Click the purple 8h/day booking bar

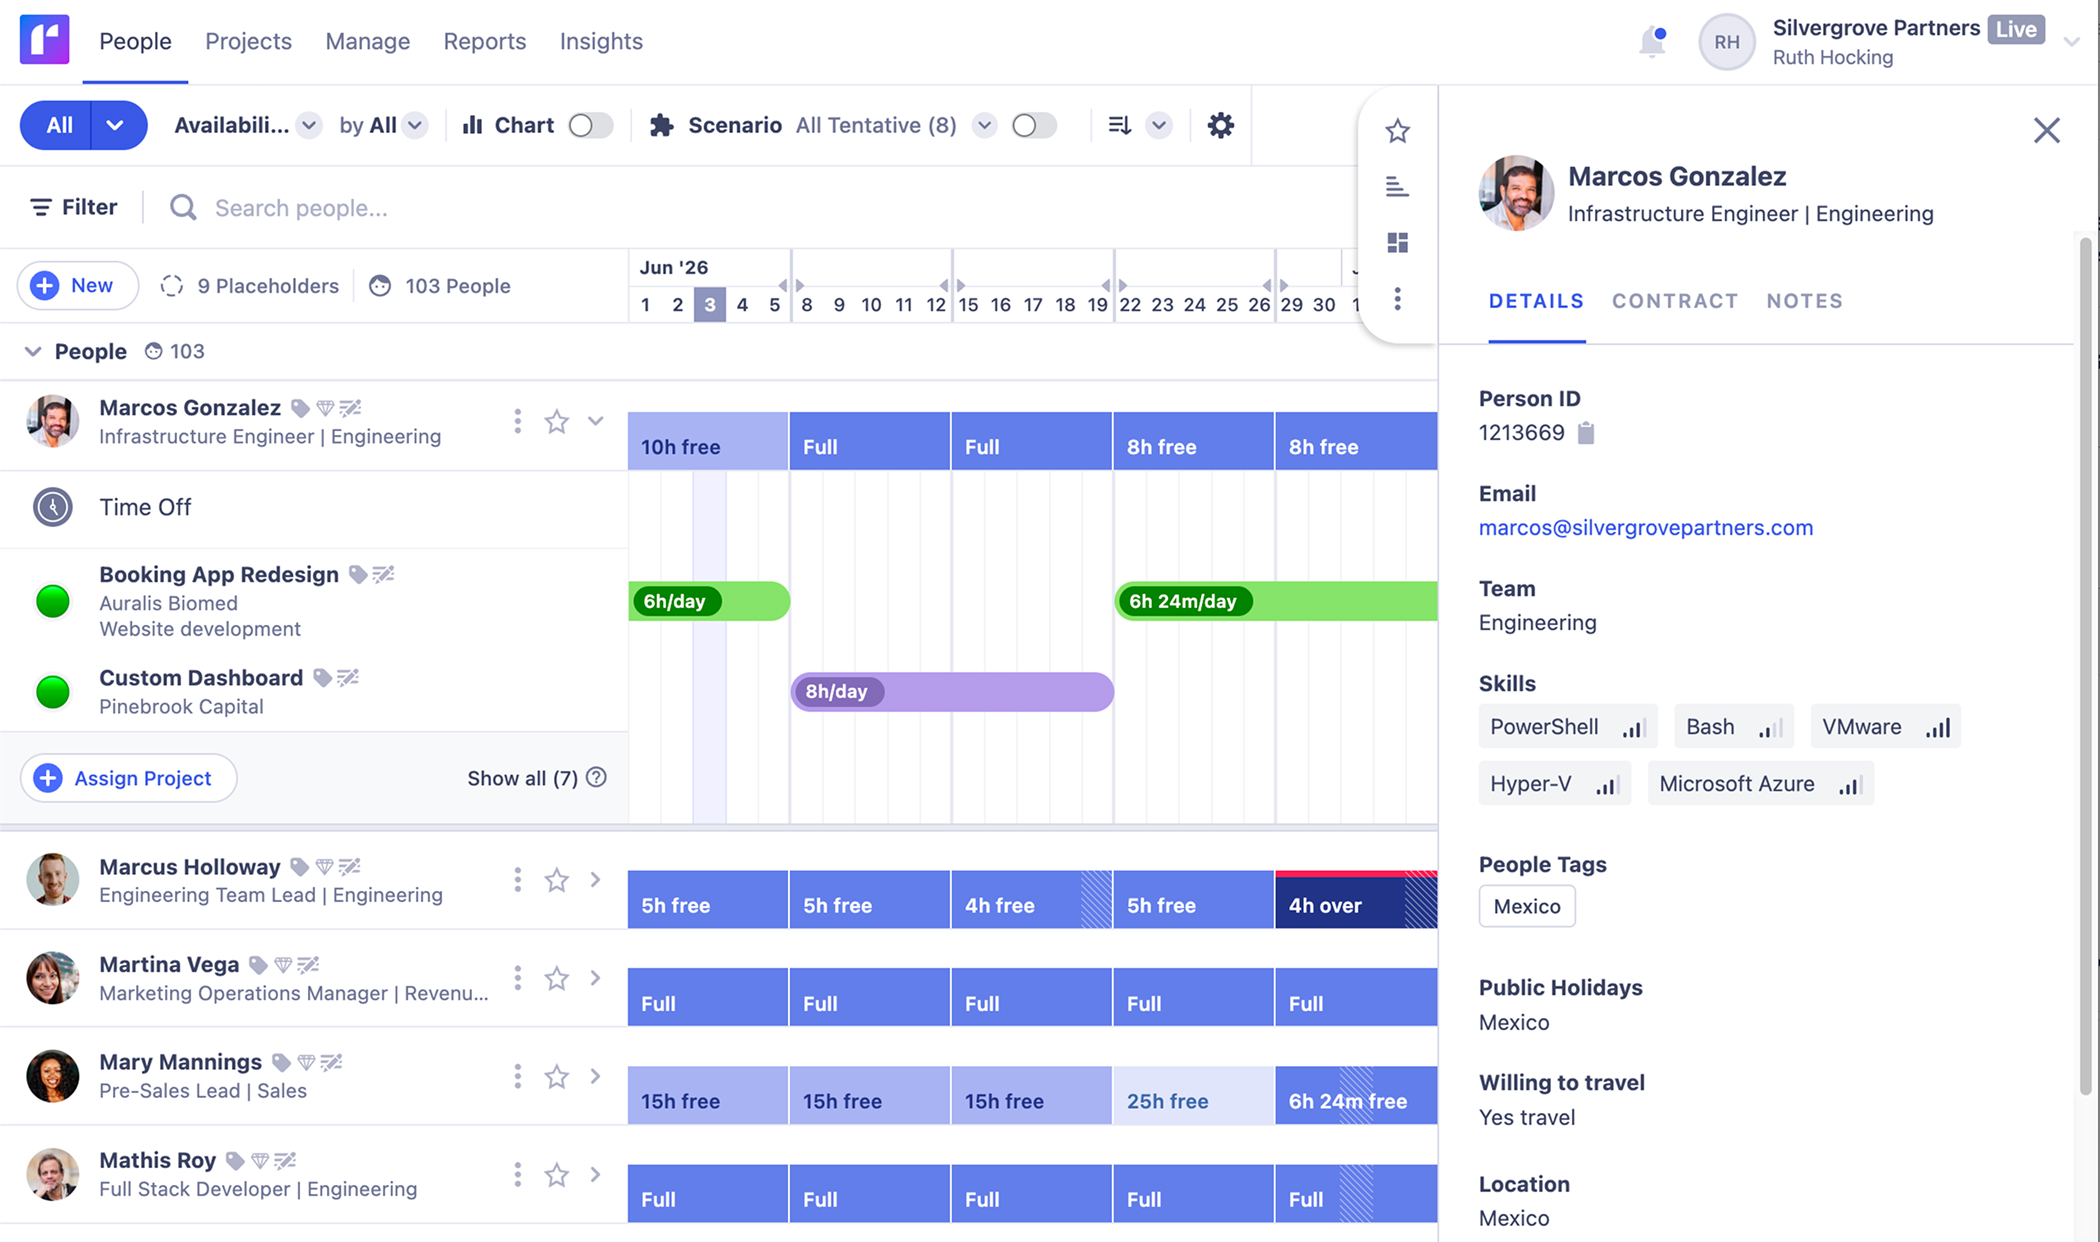coord(952,692)
